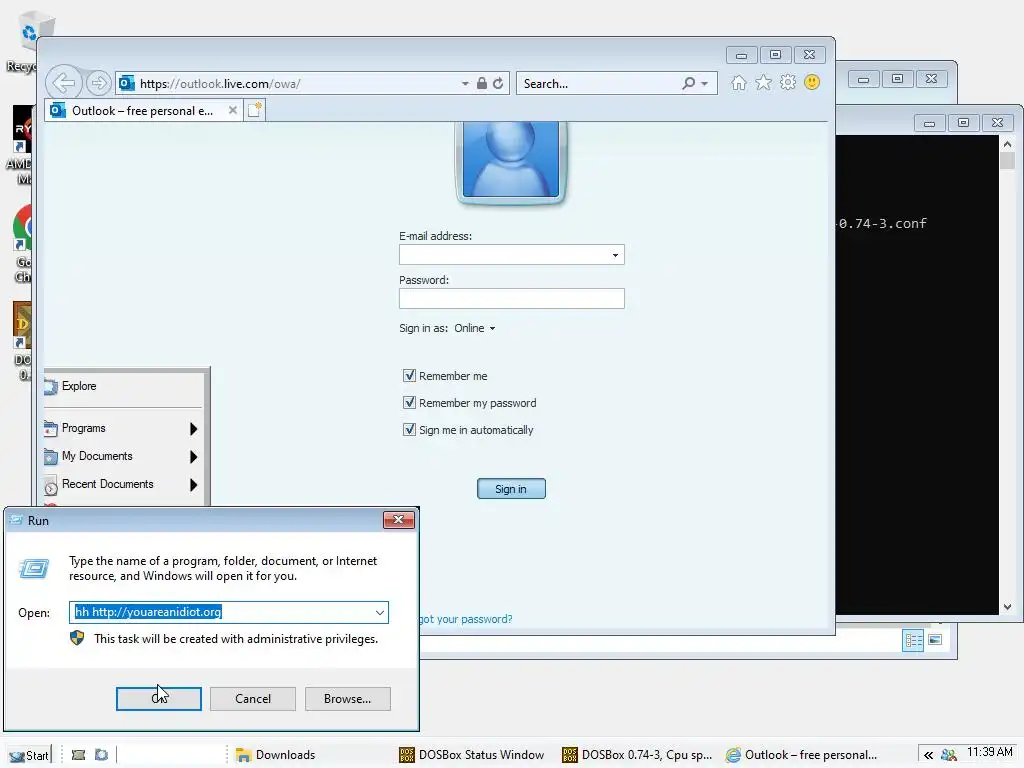The height and width of the screenshot is (768, 1024).
Task: Select details view icon in back window
Action: 913,641
